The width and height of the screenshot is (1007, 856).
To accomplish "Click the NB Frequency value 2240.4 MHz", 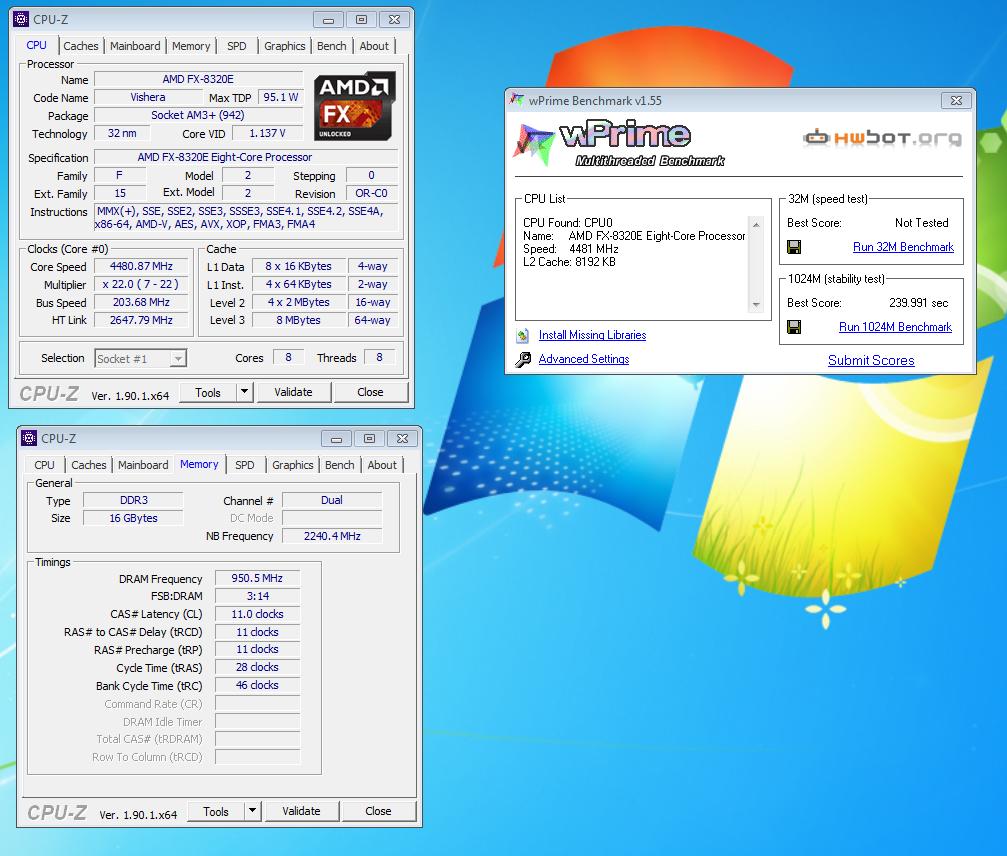I will 332,536.
